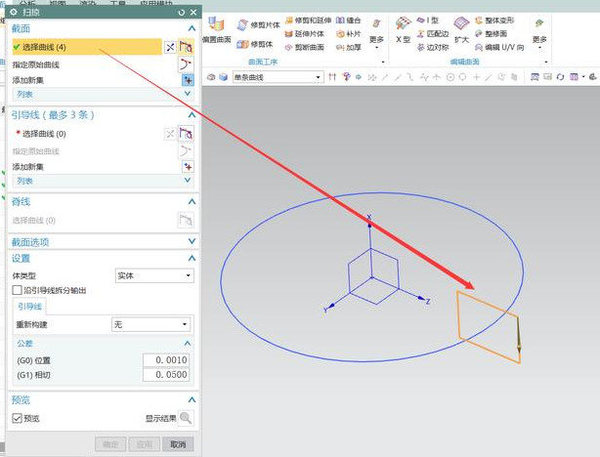The width and height of the screenshot is (600, 457).
Task: Click the curve selection icon in 引导线 section
Action: (x=186, y=134)
